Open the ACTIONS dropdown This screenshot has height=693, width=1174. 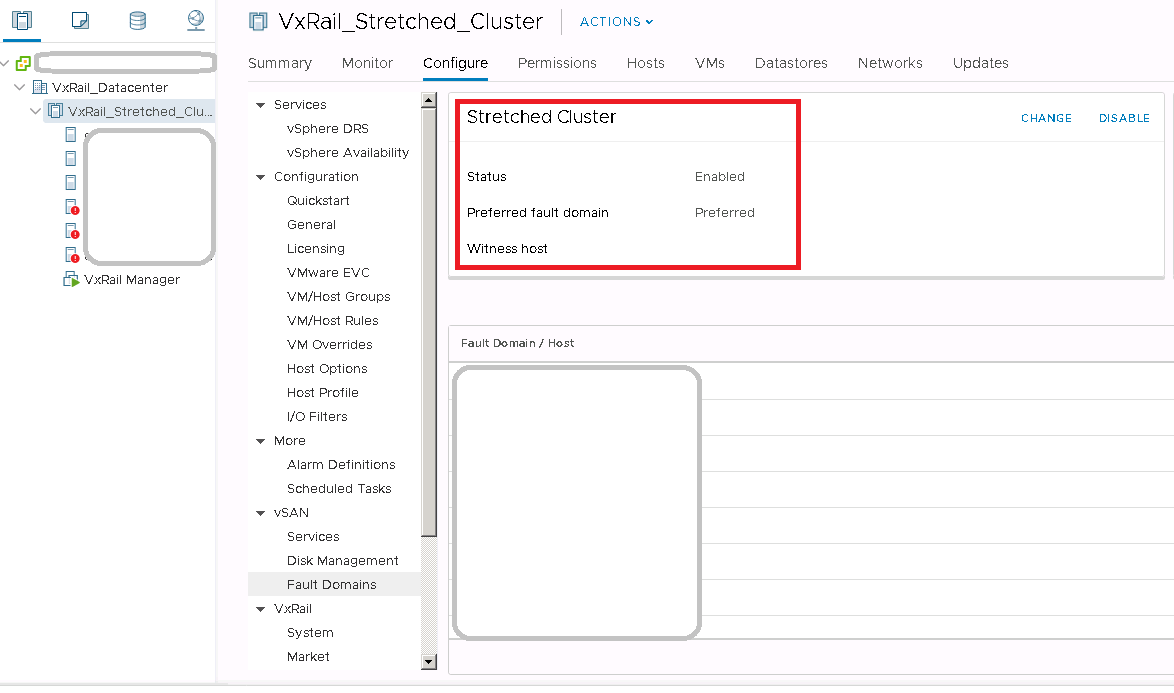coord(615,21)
